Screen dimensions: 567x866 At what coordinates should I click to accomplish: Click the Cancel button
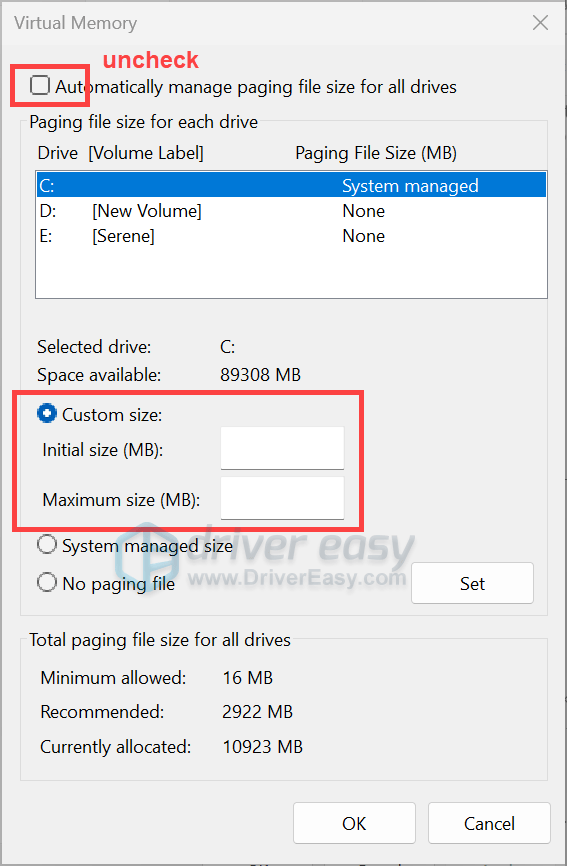tap(489, 823)
